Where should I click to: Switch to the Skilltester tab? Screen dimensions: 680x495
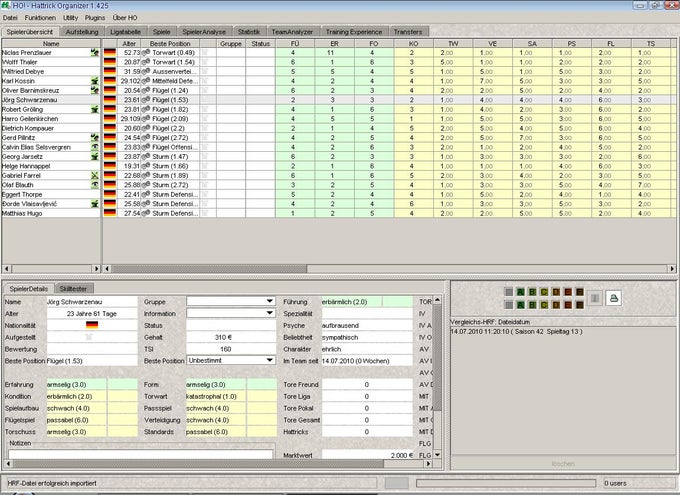coord(73,288)
